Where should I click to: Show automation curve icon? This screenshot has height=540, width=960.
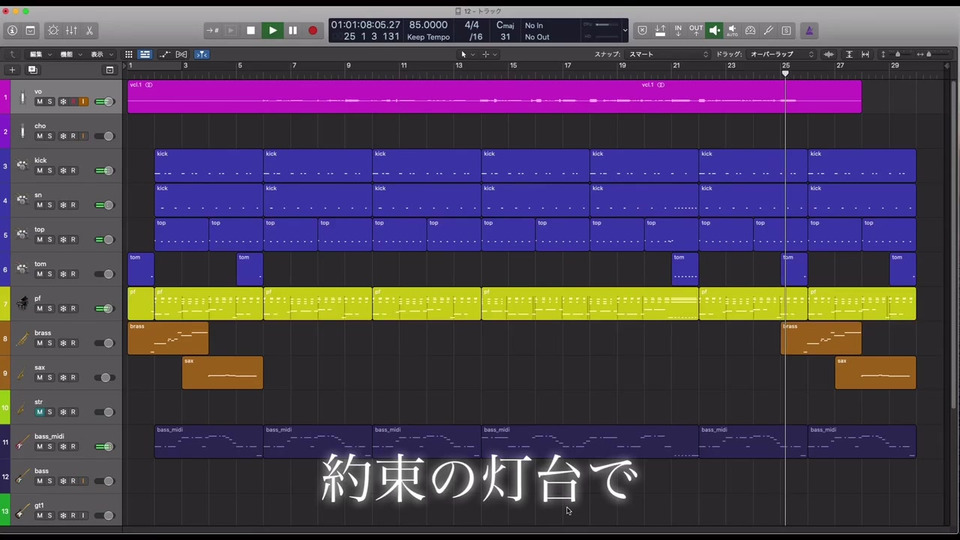point(164,54)
